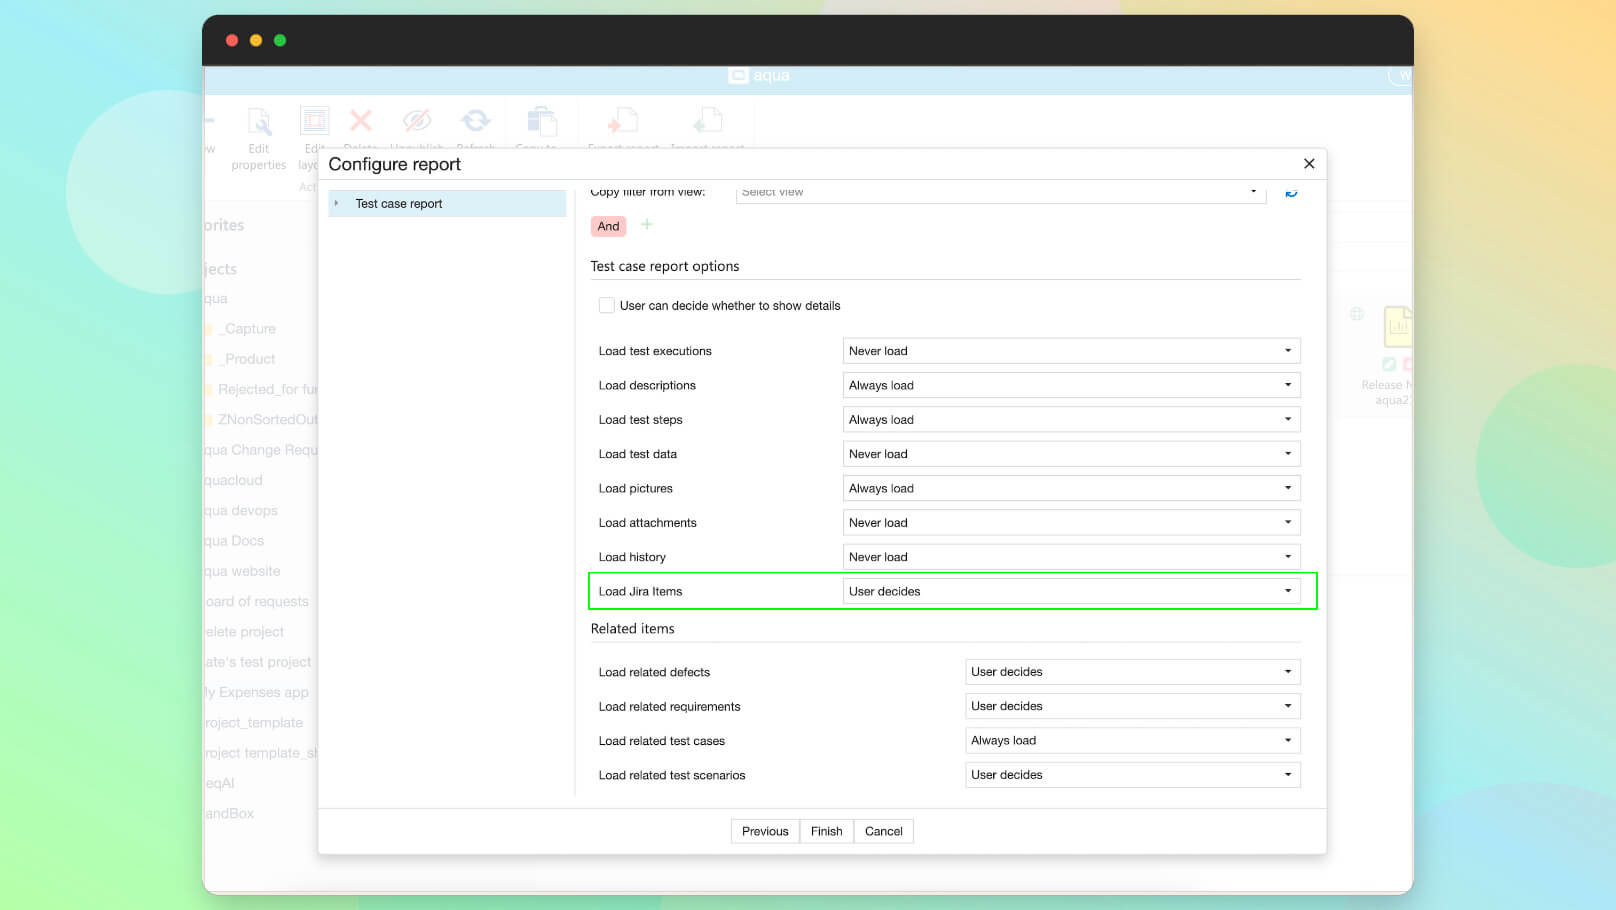Close the Configure report dialog
Screen dimensions: 1616x910
(x=1309, y=164)
